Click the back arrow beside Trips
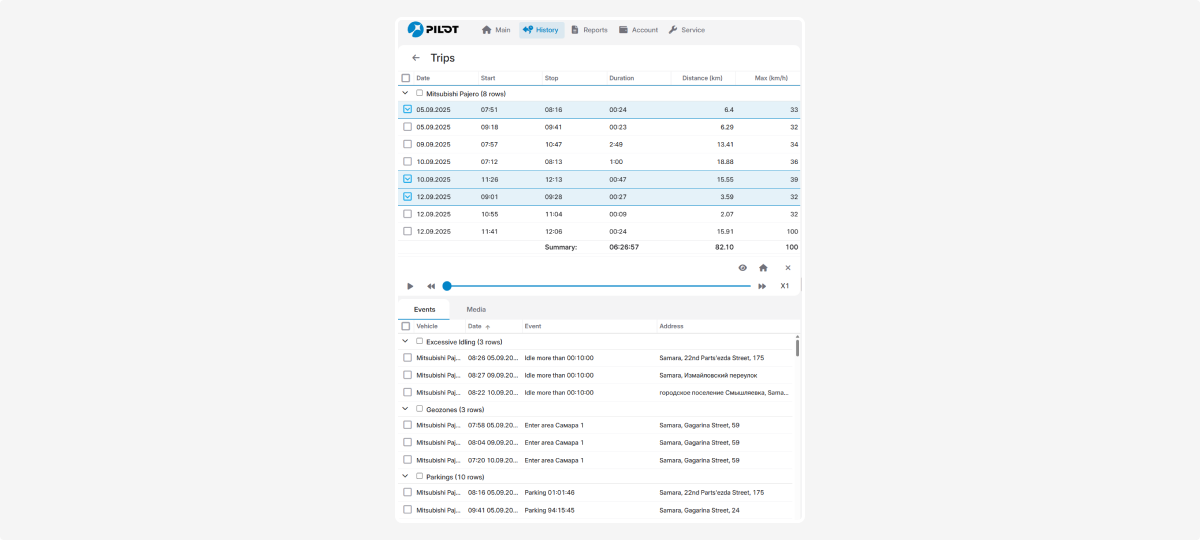This screenshot has height=540, width=1200. click(416, 58)
